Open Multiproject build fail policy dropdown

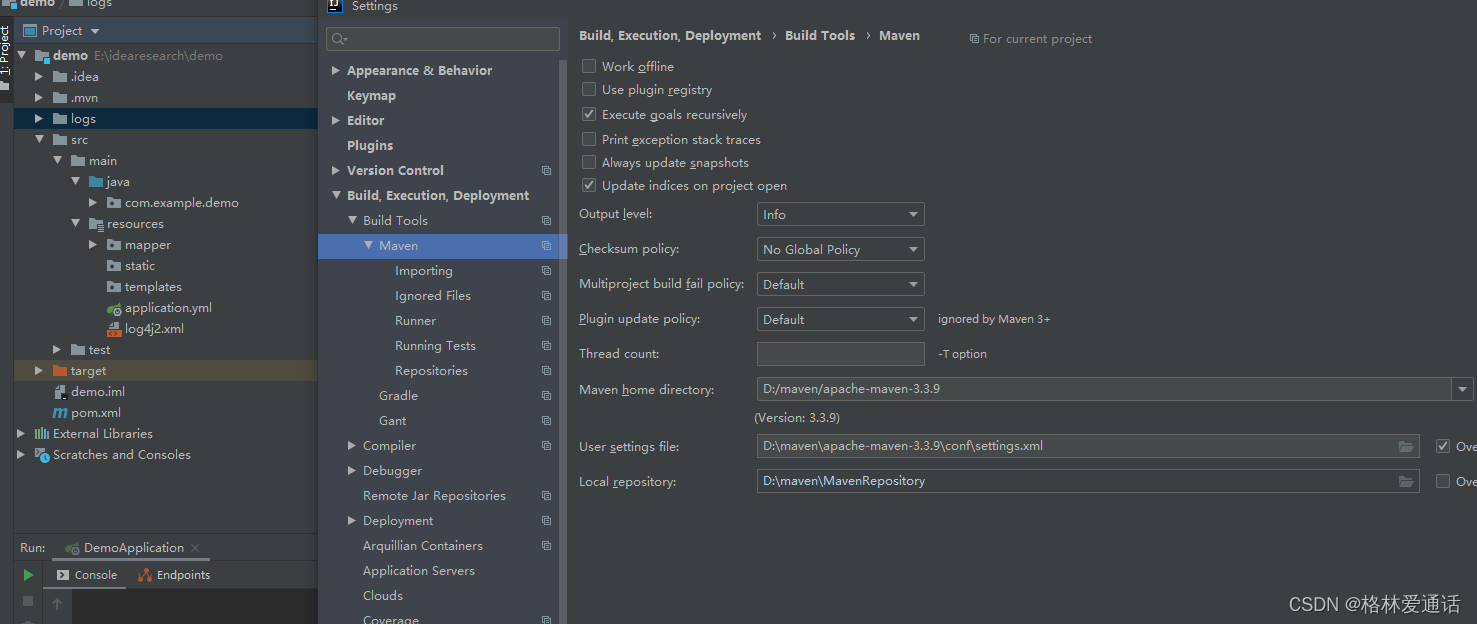click(x=841, y=284)
